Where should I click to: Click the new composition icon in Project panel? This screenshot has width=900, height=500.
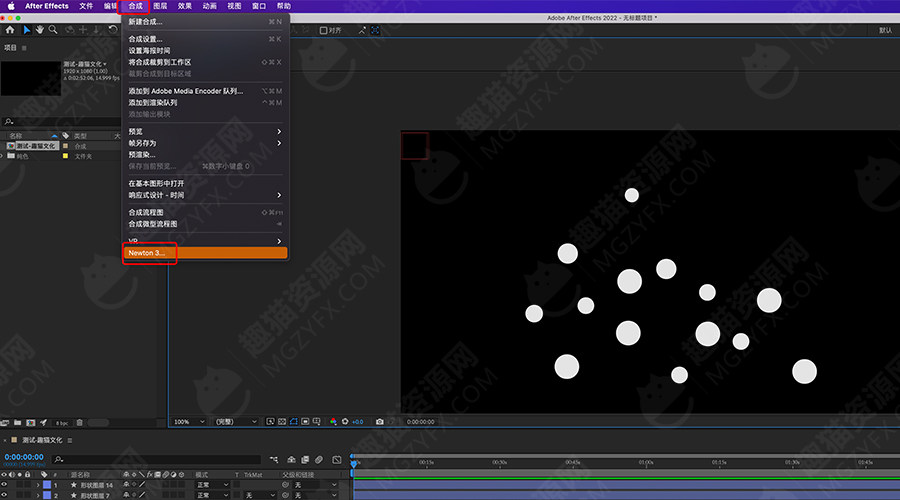click(30, 423)
